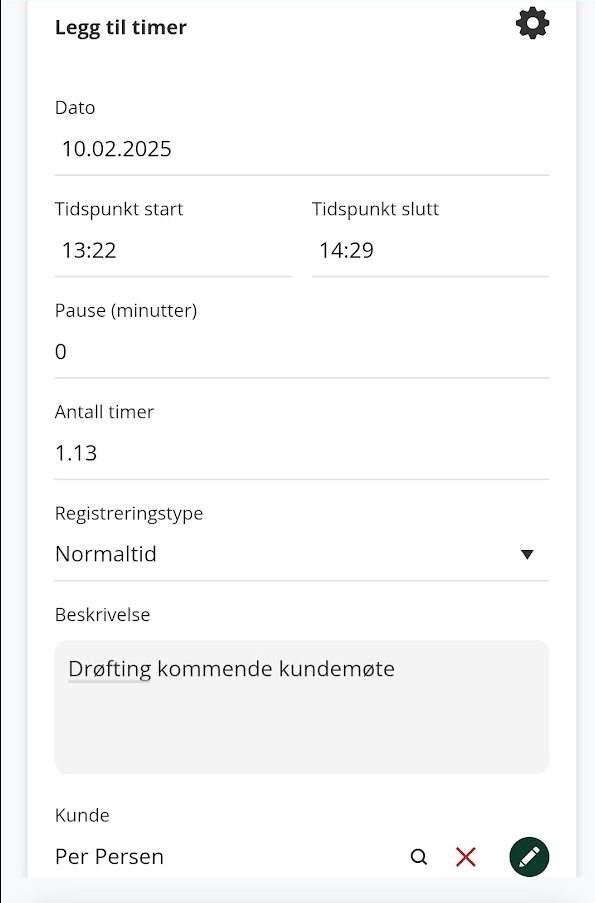Click the Pause (minutter) input
This screenshot has width=595, height=903.
302,352
